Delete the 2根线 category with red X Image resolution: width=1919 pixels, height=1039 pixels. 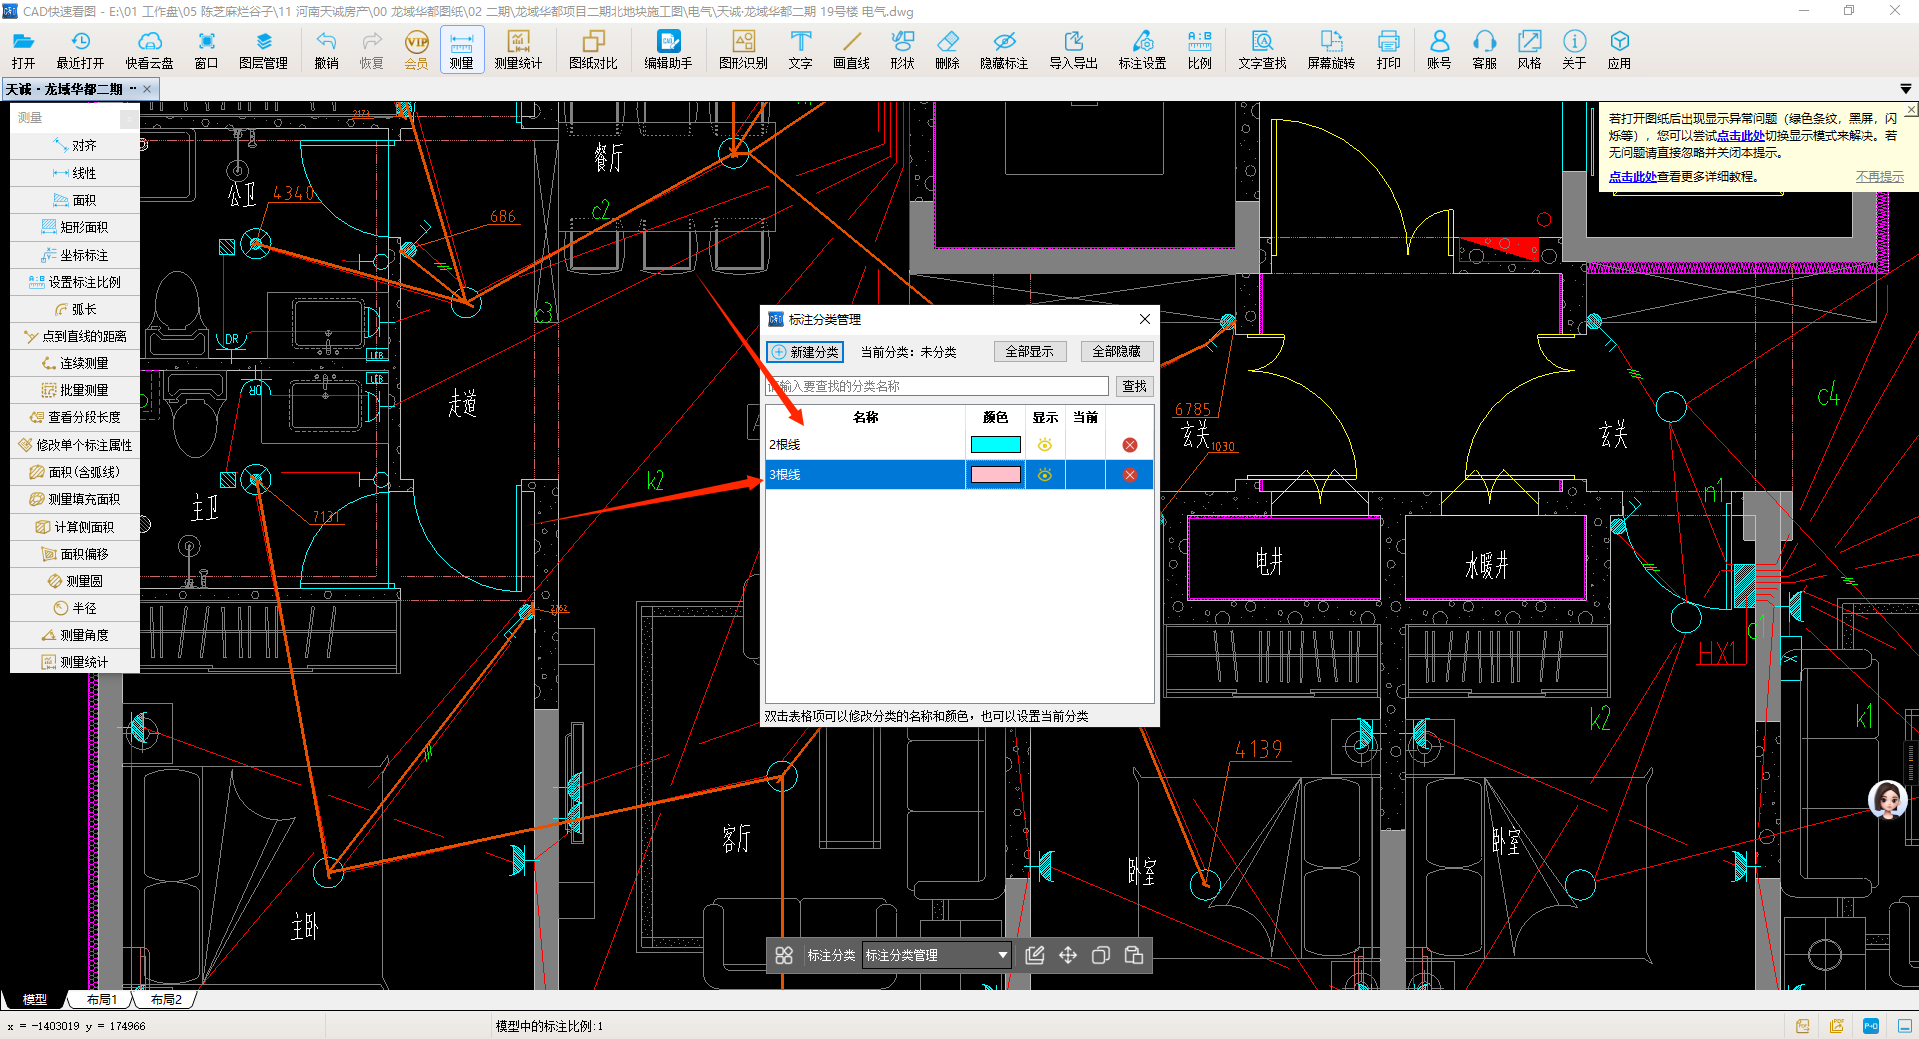point(1129,445)
